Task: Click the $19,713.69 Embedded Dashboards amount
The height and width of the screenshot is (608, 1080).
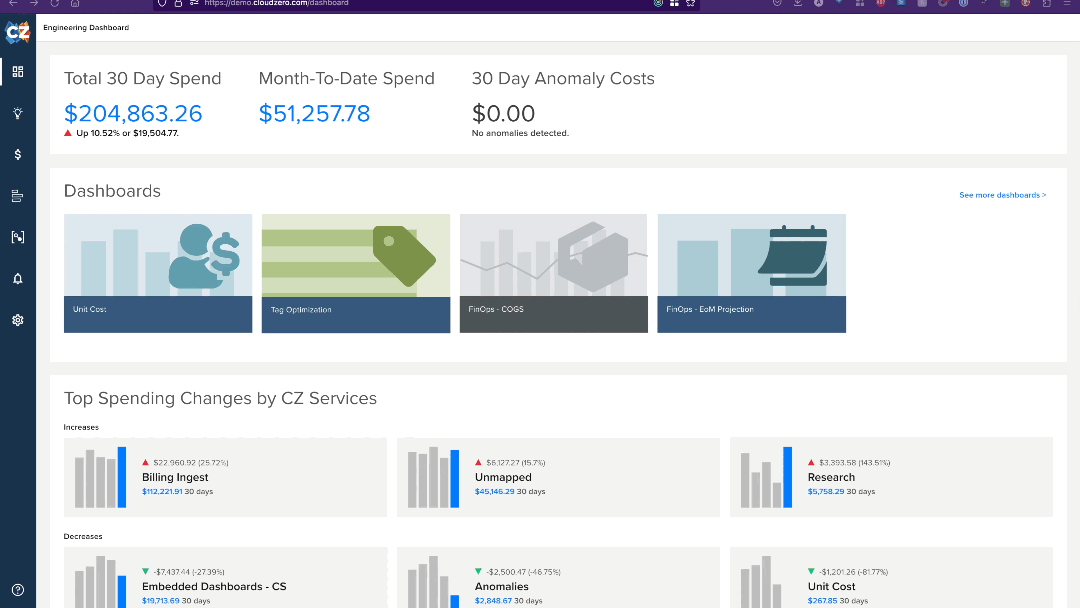Action: click(x=160, y=601)
